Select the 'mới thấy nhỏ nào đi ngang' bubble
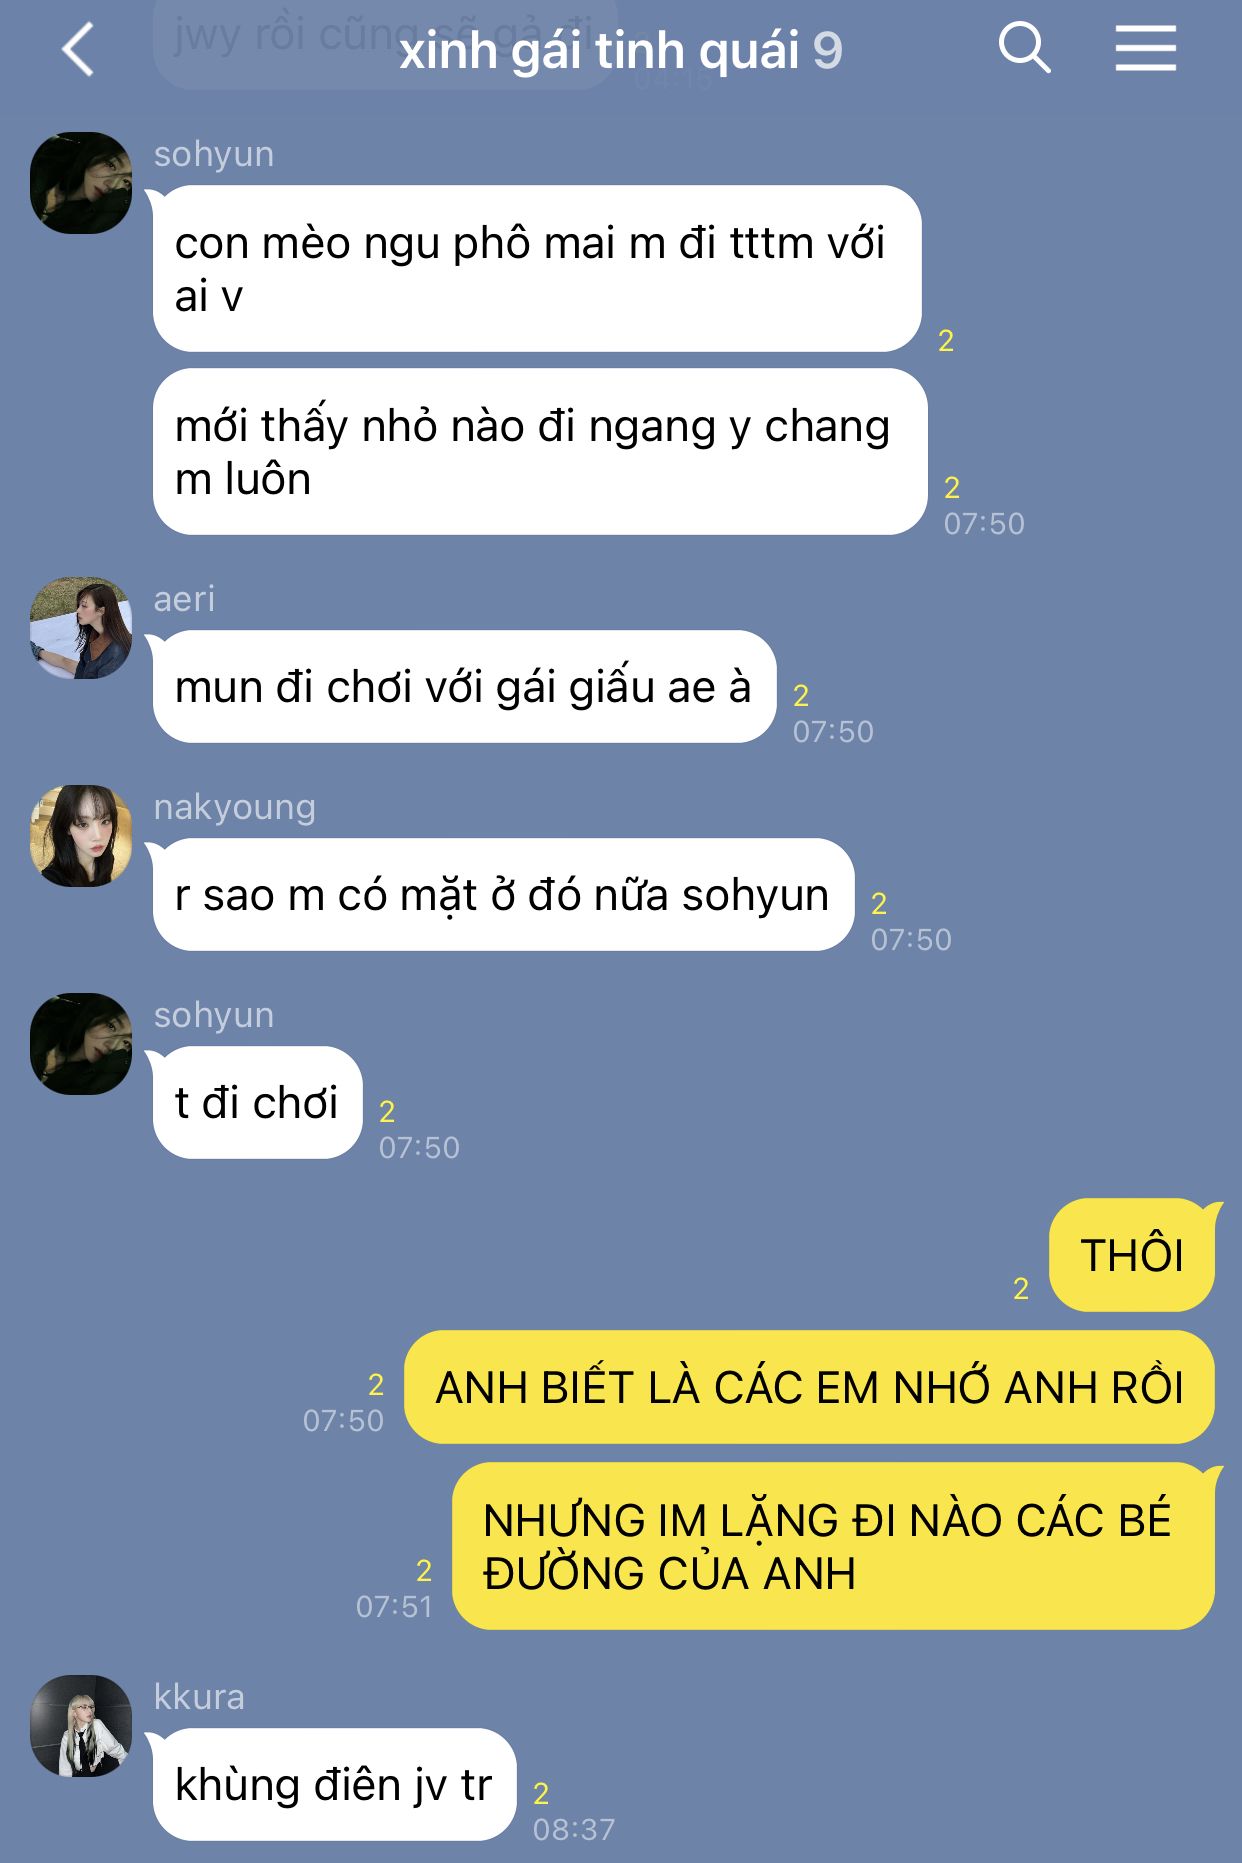This screenshot has width=1242, height=1863. [x=540, y=452]
